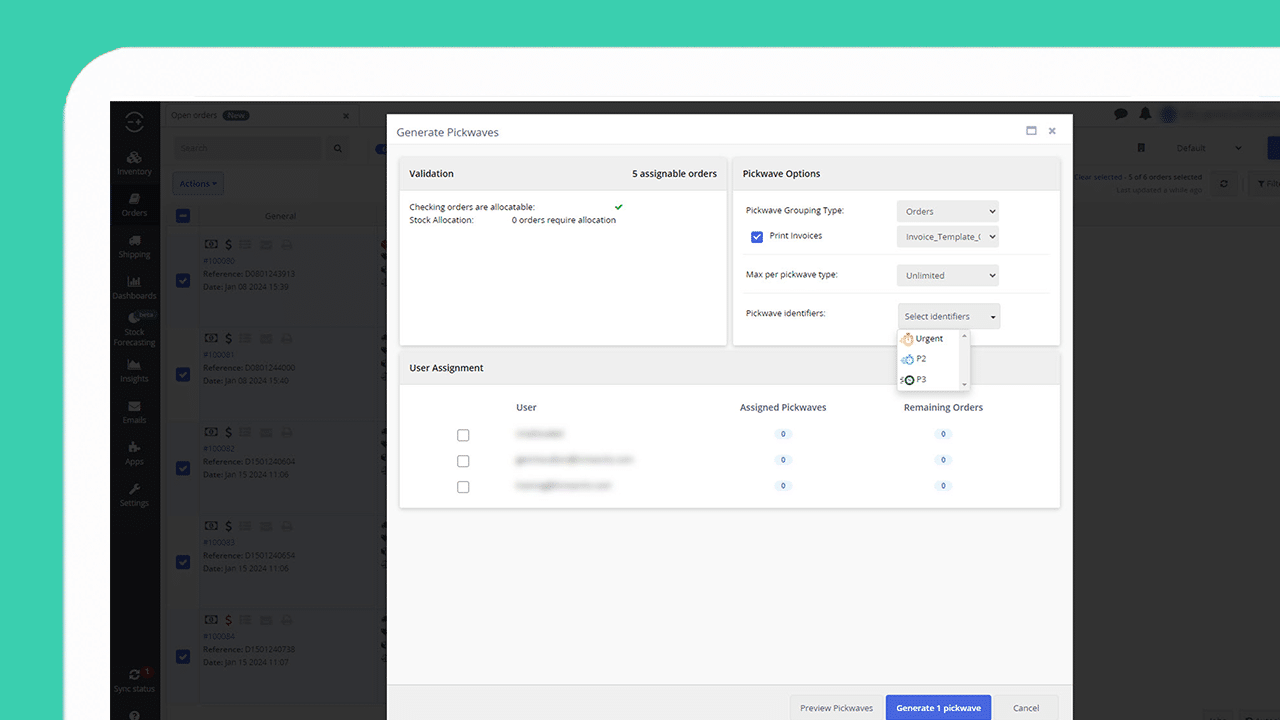The width and height of the screenshot is (1280, 720).
Task: Click the Preview Pickwaves button
Action: (x=836, y=708)
